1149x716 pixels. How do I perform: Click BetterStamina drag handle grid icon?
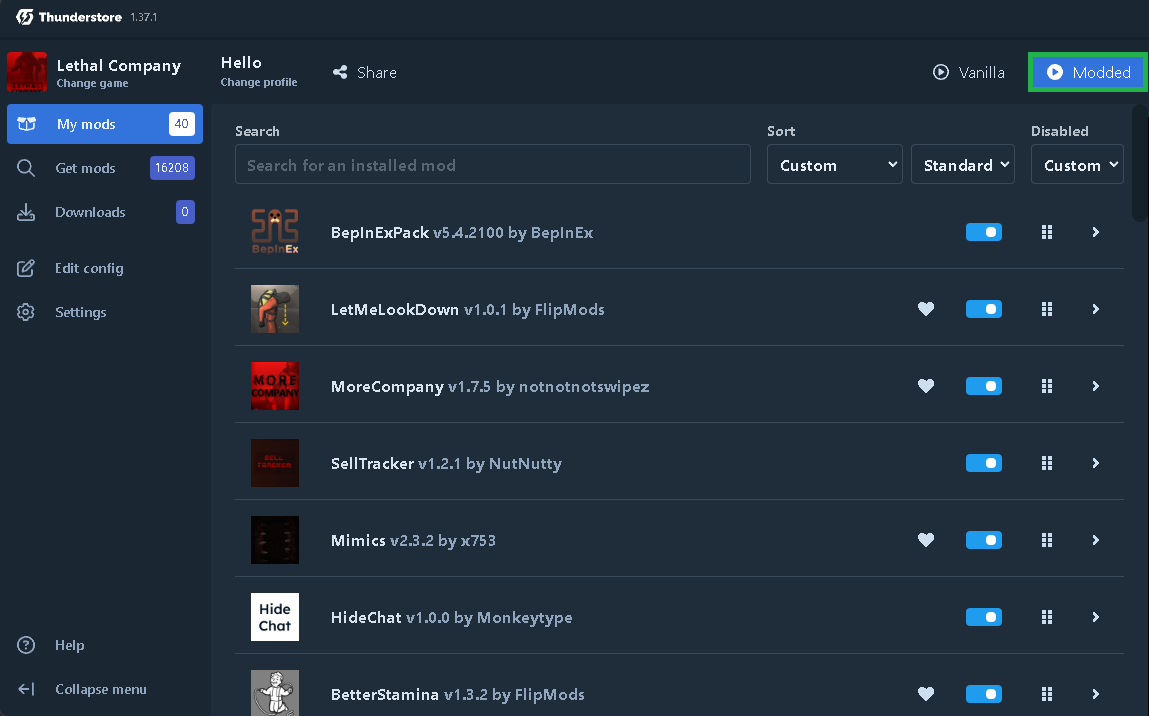point(1046,694)
